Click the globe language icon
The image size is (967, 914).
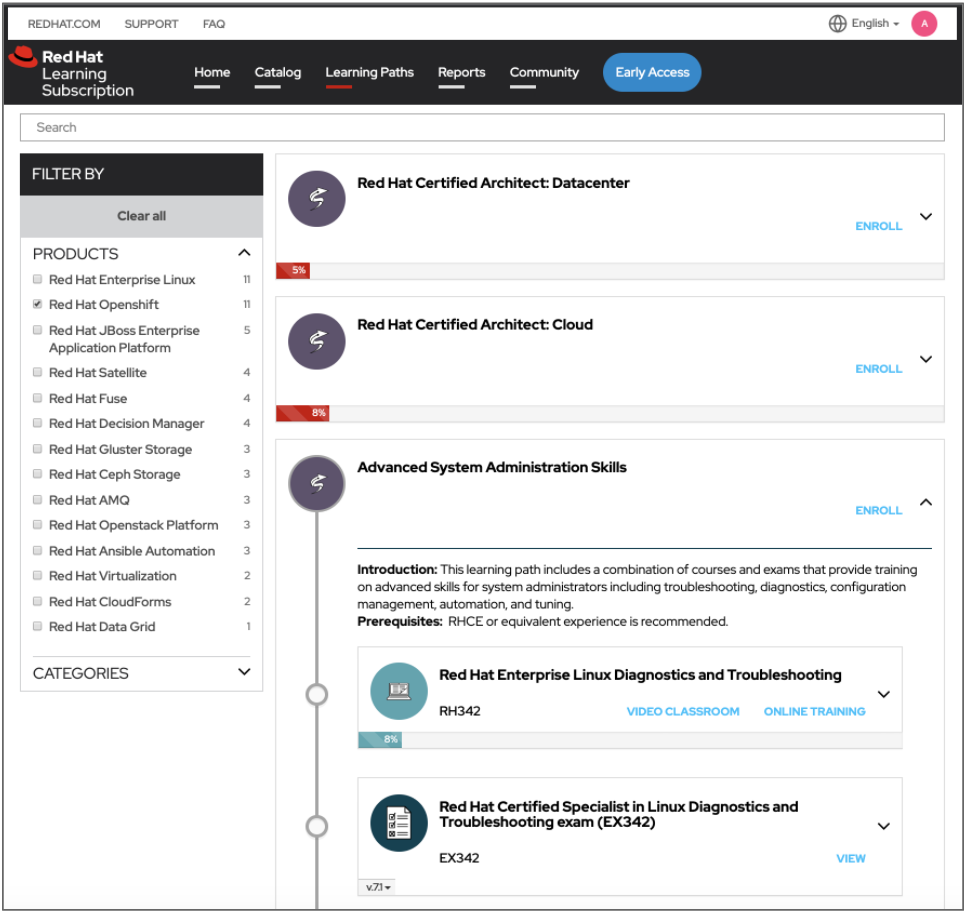837,24
